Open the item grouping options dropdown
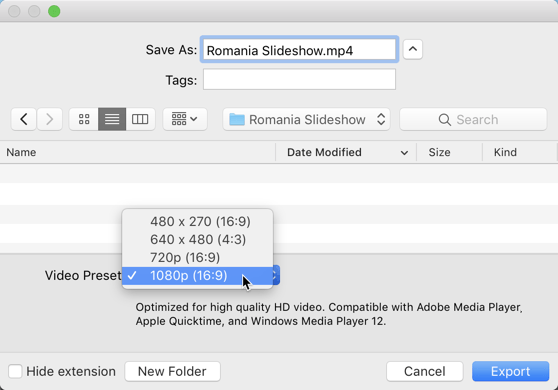The image size is (558, 390). [x=185, y=119]
